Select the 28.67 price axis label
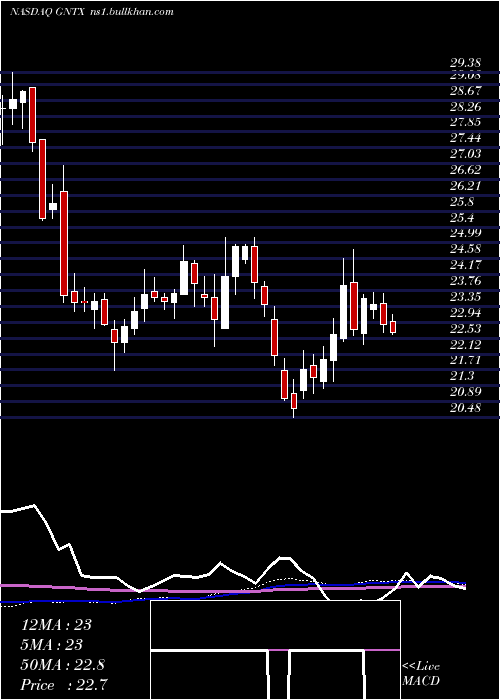Viewport: 500px width, 700px height. pyautogui.click(x=465, y=90)
